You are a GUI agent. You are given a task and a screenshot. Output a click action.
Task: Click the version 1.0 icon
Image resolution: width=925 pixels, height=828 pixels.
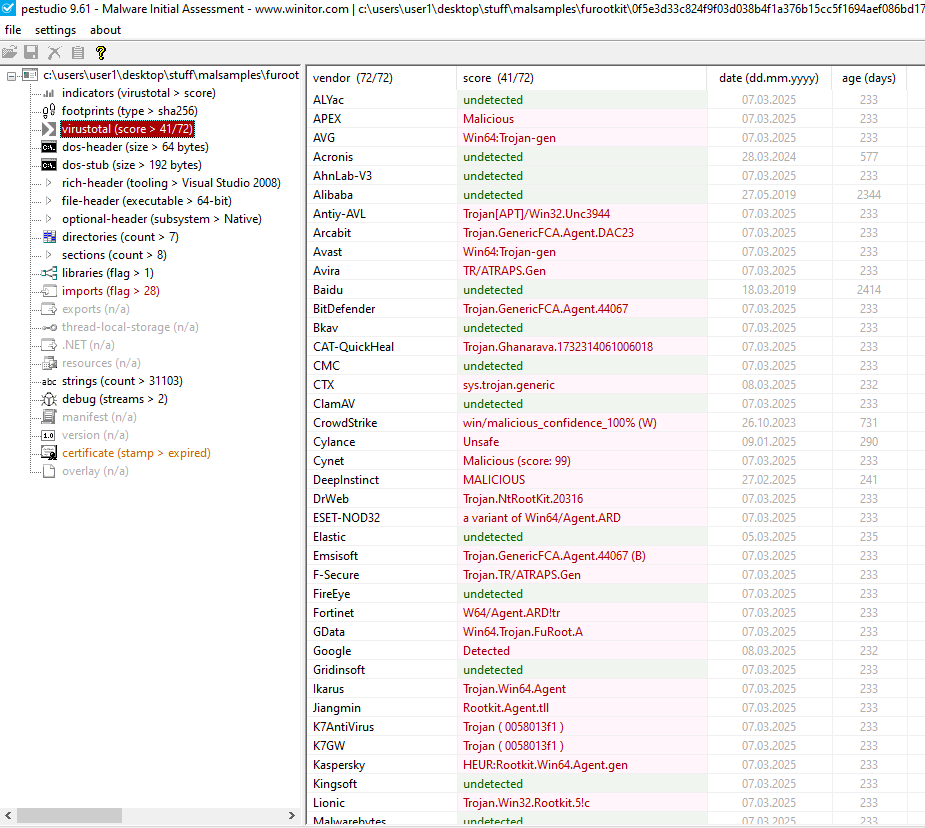pyautogui.click(x=48, y=435)
